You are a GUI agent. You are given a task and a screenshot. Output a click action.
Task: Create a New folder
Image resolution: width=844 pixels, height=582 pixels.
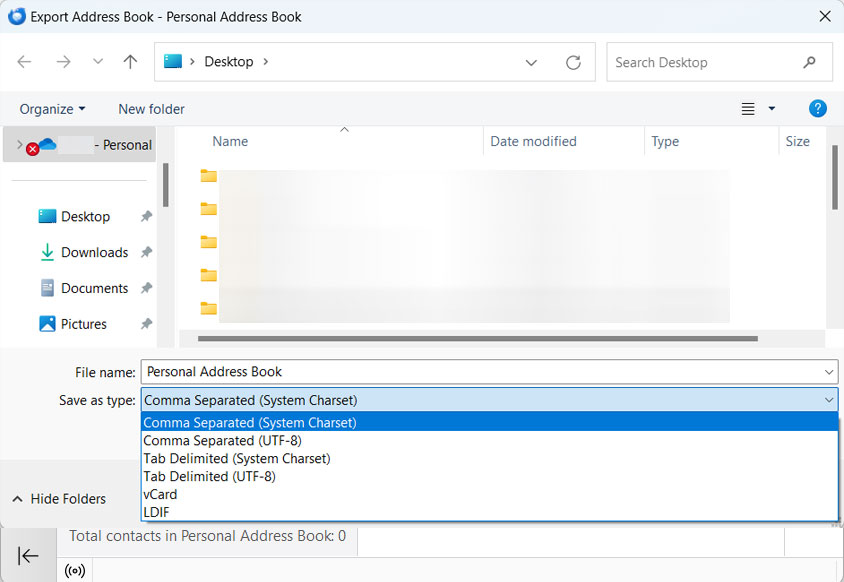[x=151, y=108]
